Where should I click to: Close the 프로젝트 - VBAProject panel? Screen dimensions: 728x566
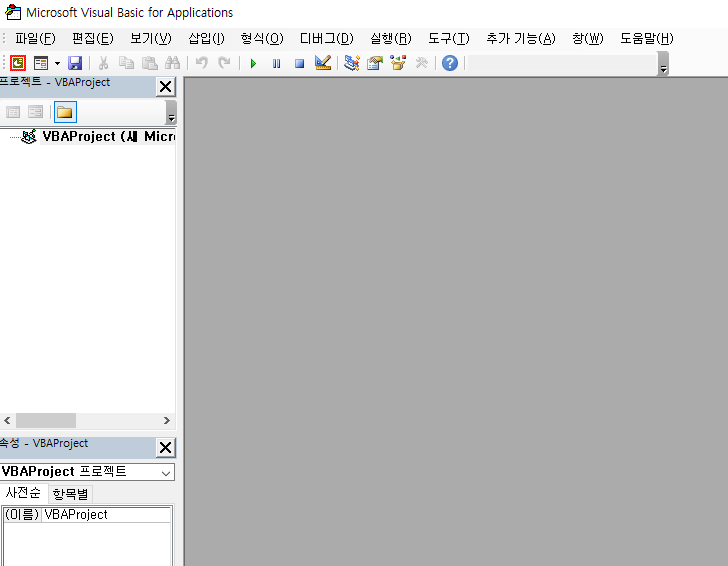tap(166, 87)
